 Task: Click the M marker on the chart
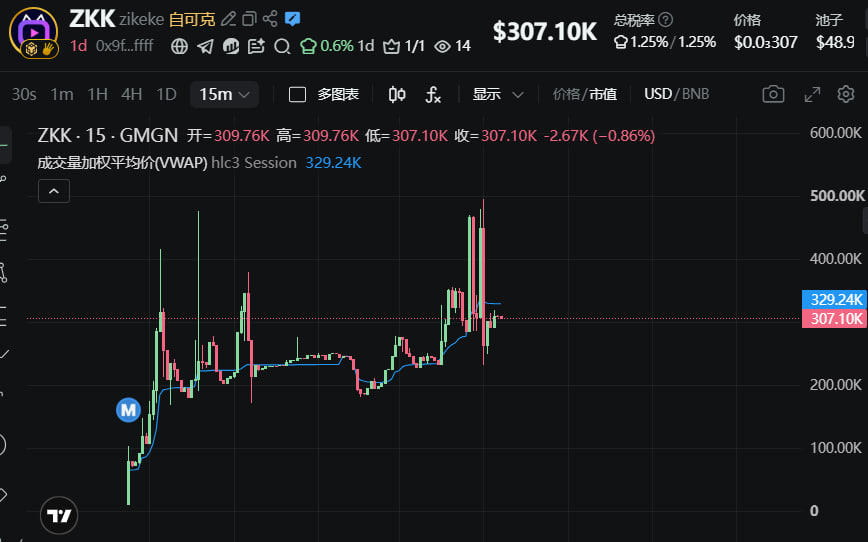coord(128,410)
